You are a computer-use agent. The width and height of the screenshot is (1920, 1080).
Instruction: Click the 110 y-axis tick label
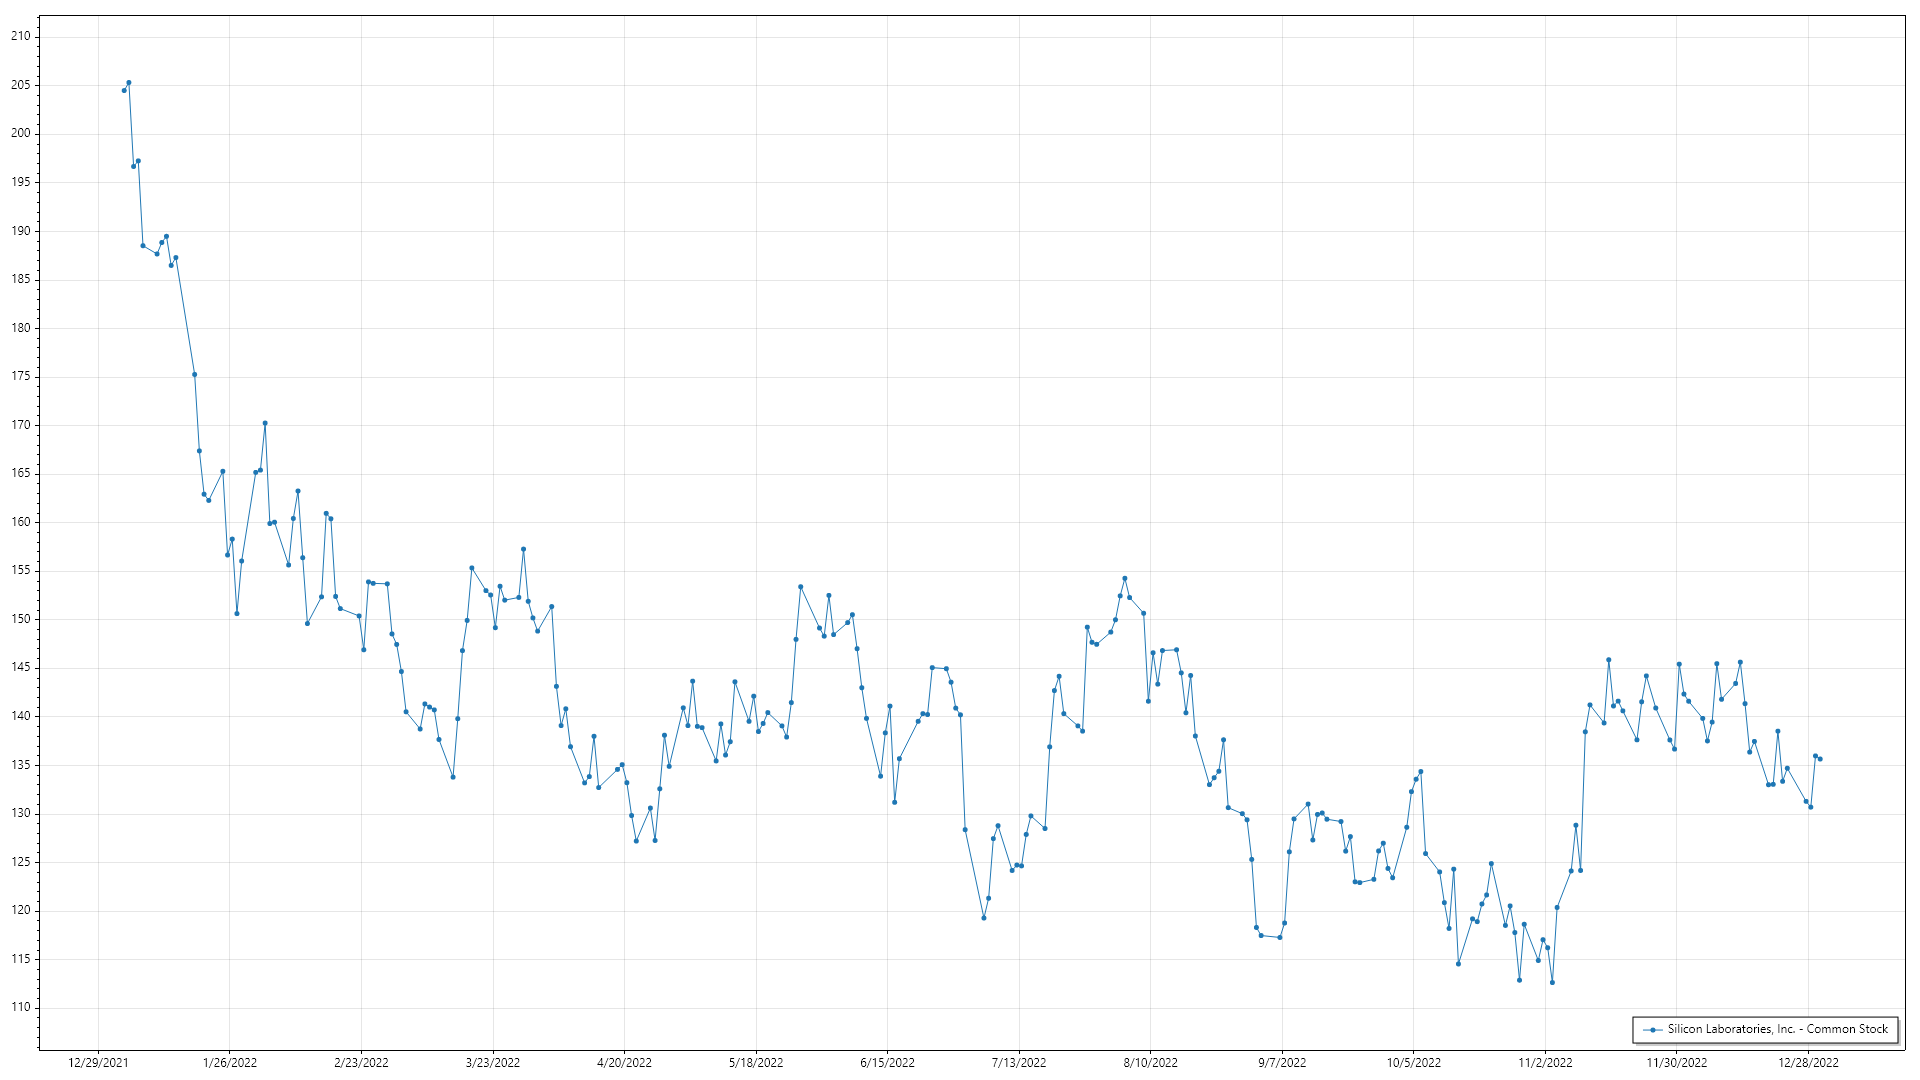[21, 1008]
